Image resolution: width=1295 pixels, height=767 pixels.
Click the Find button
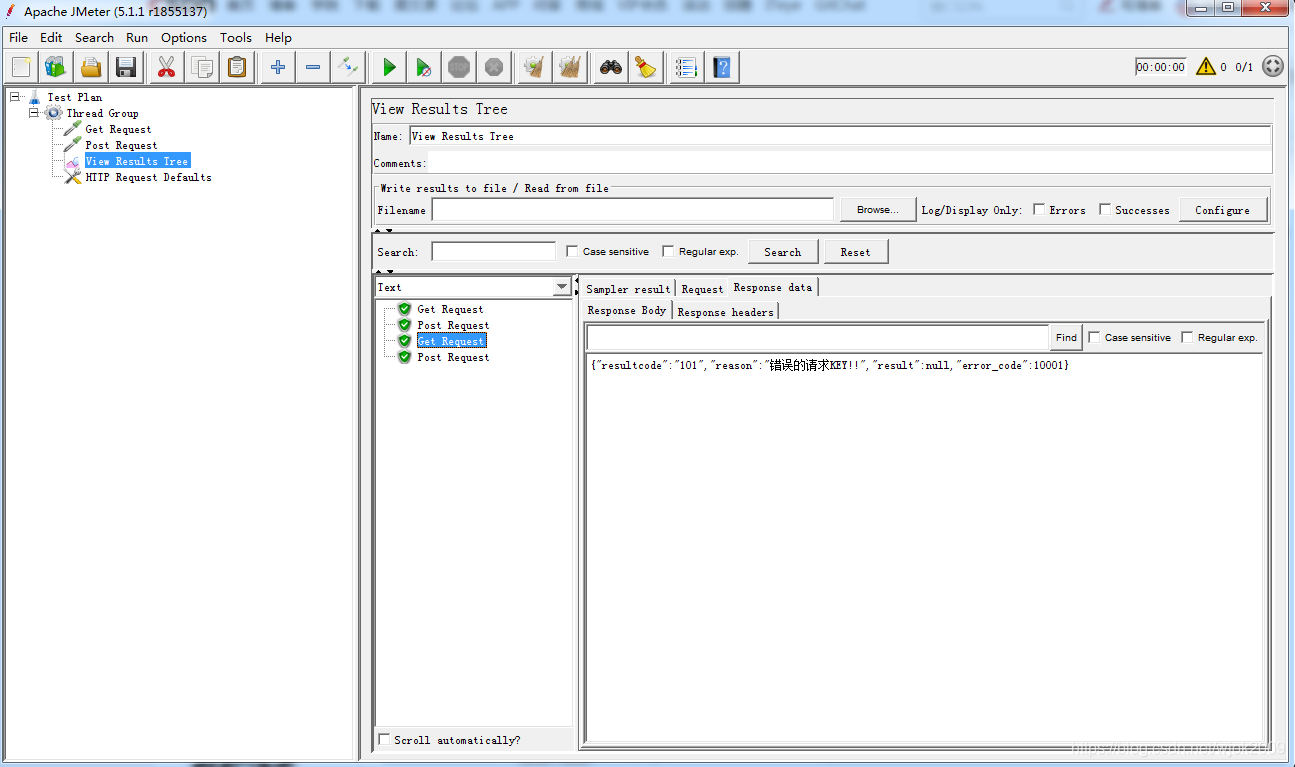(x=1066, y=337)
